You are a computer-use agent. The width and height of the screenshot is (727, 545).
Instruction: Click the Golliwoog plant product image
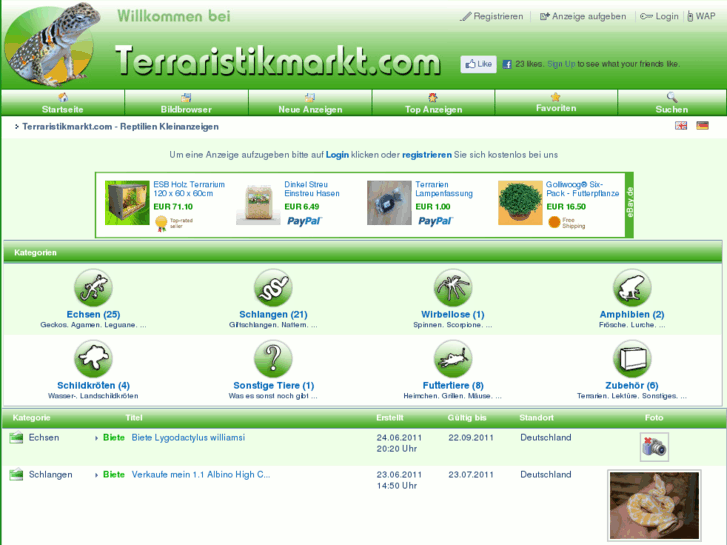click(x=520, y=203)
